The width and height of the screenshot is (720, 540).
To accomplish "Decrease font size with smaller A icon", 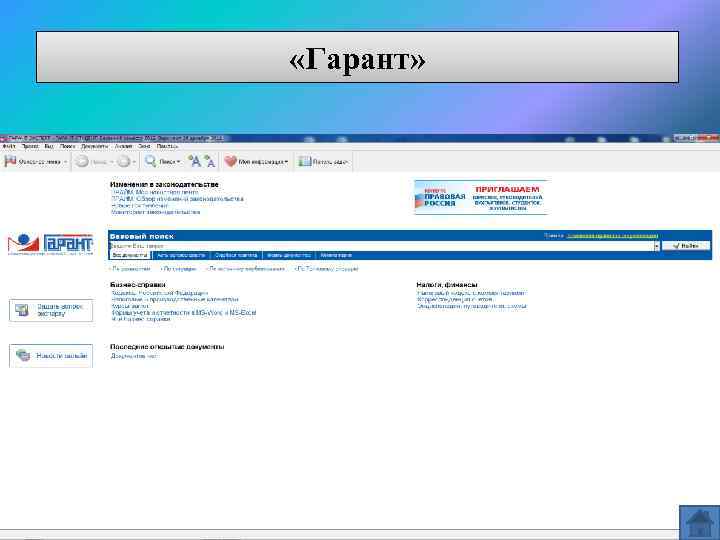I will coord(209,161).
